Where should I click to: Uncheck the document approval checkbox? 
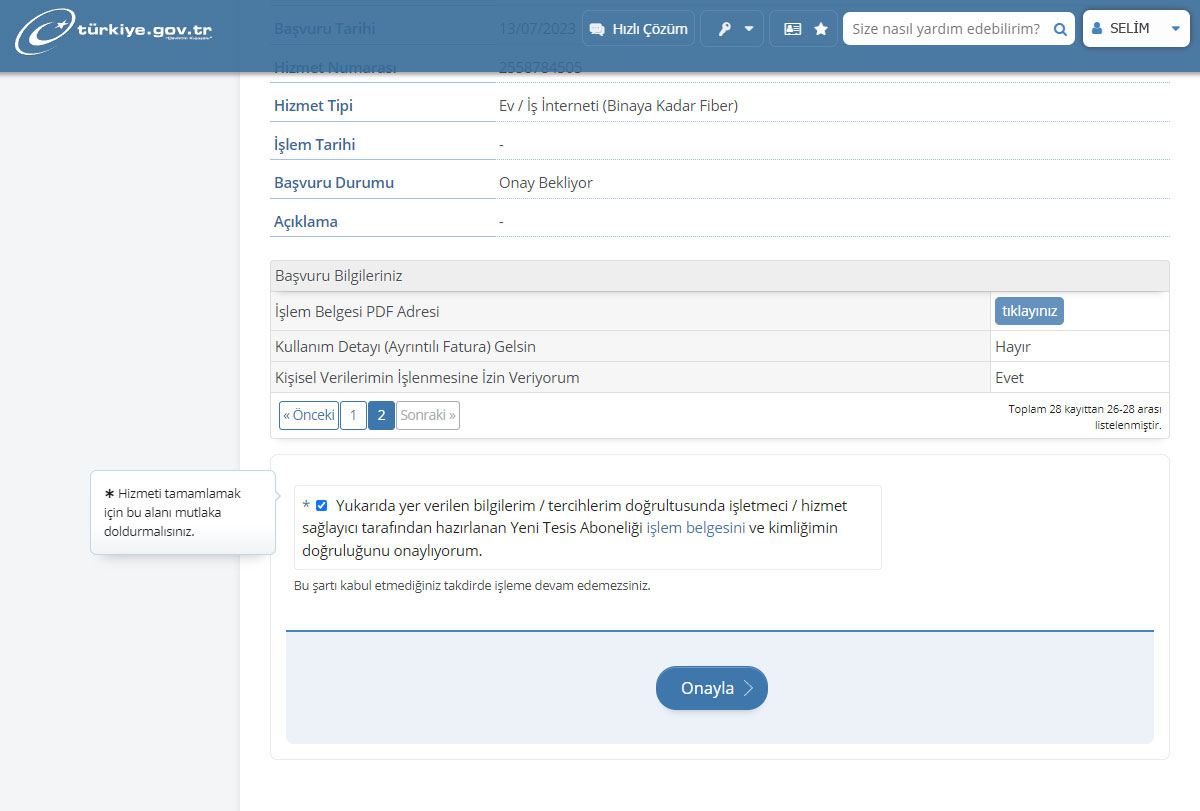321,505
